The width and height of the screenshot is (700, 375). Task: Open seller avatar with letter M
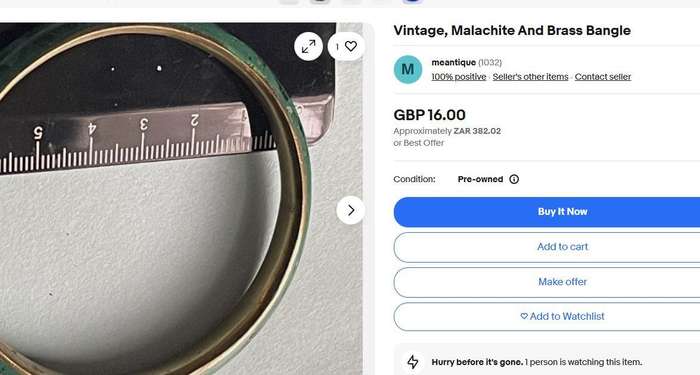click(x=408, y=70)
